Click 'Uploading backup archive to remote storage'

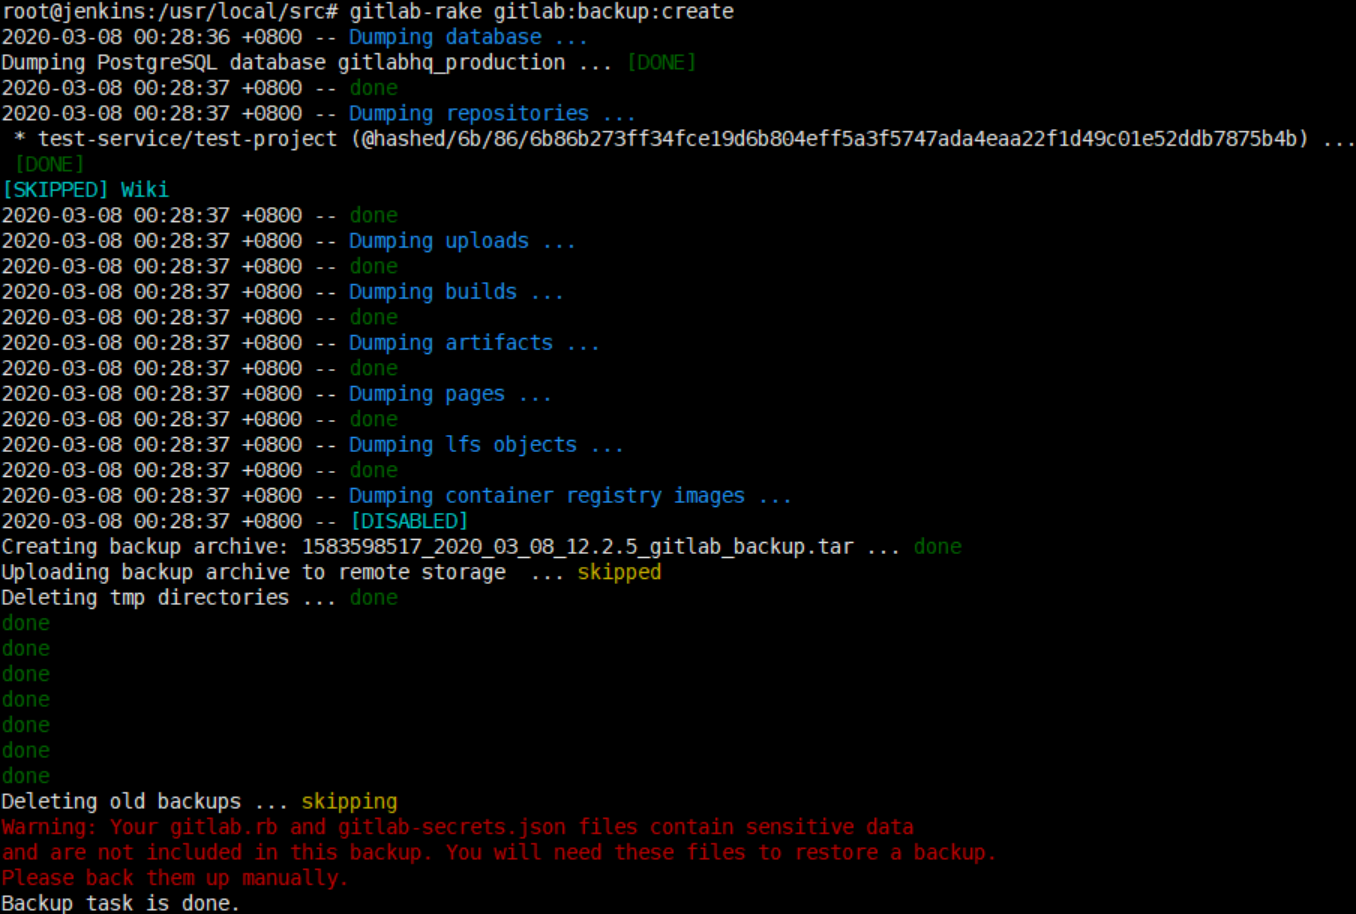tap(253, 572)
